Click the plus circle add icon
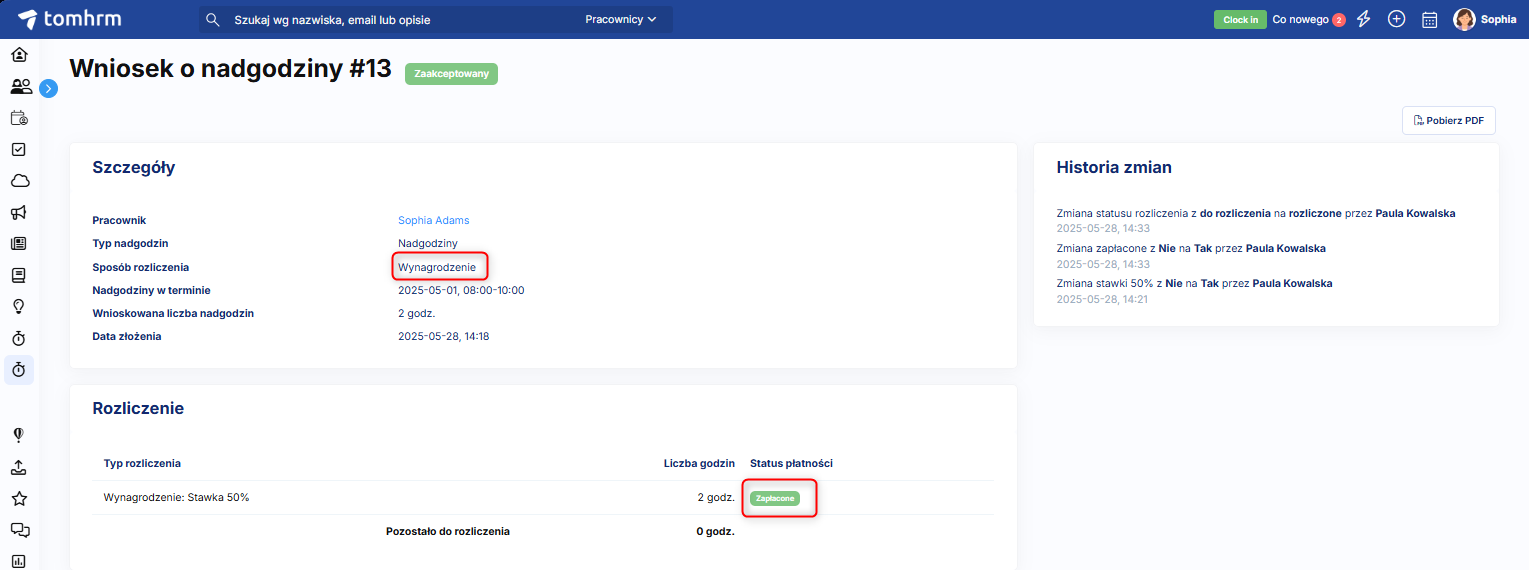This screenshot has width=1529, height=570. (1397, 19)
